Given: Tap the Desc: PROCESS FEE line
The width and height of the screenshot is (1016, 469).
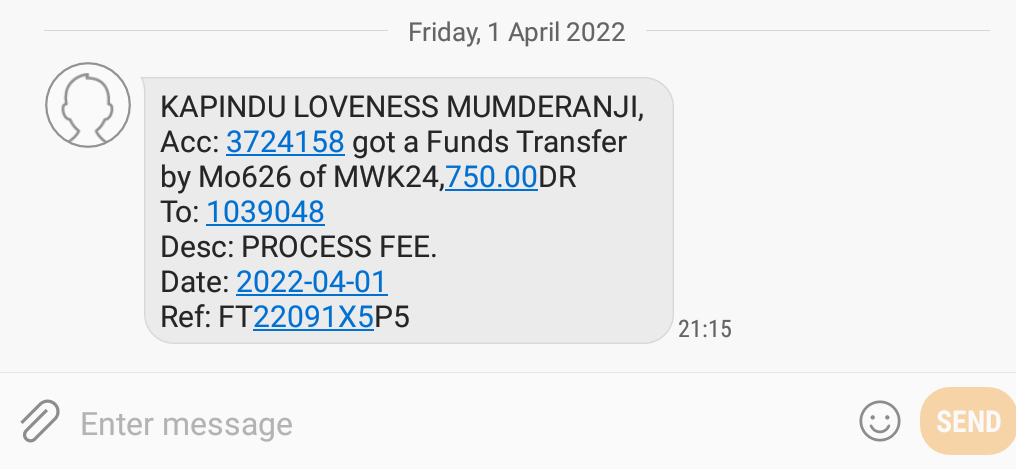Looking at the screenshot, I should pyautogui.click(x=299, y=247).
